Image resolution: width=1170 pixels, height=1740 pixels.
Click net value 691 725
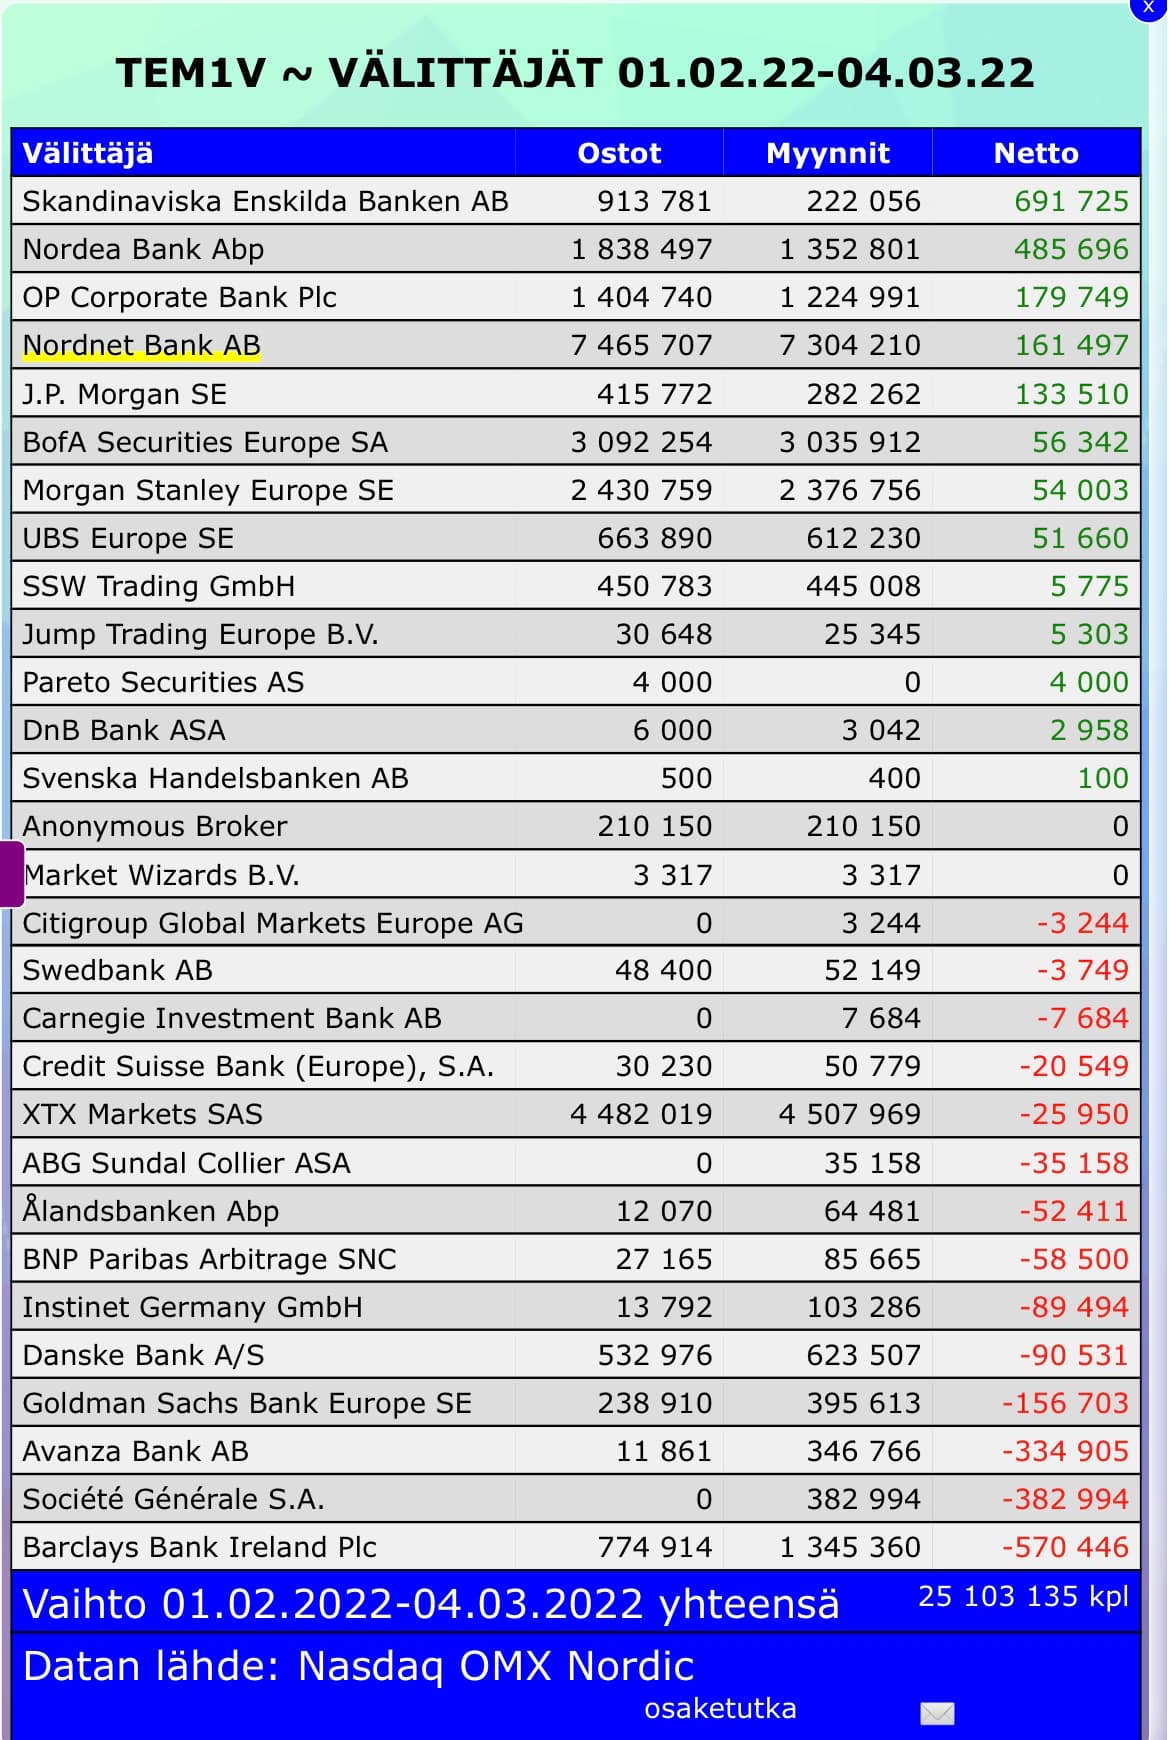1071,201
